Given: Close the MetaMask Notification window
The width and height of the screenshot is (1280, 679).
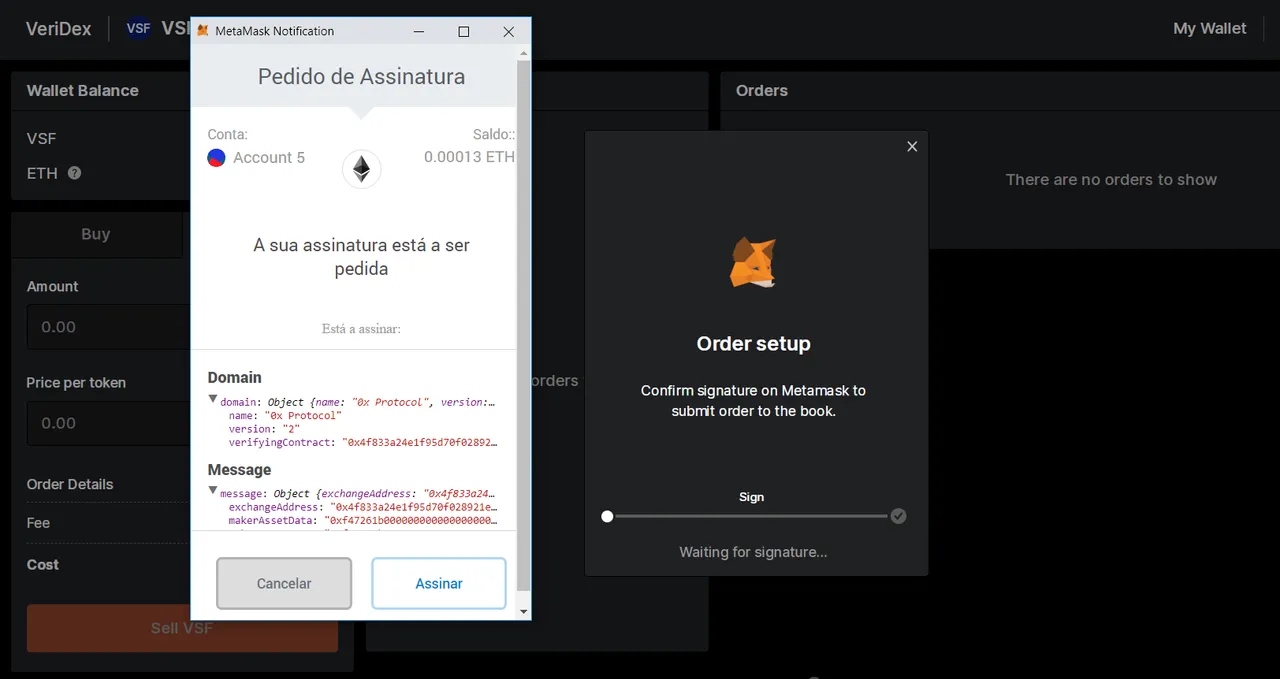Looking at the screenshot, I should (508, 31).
